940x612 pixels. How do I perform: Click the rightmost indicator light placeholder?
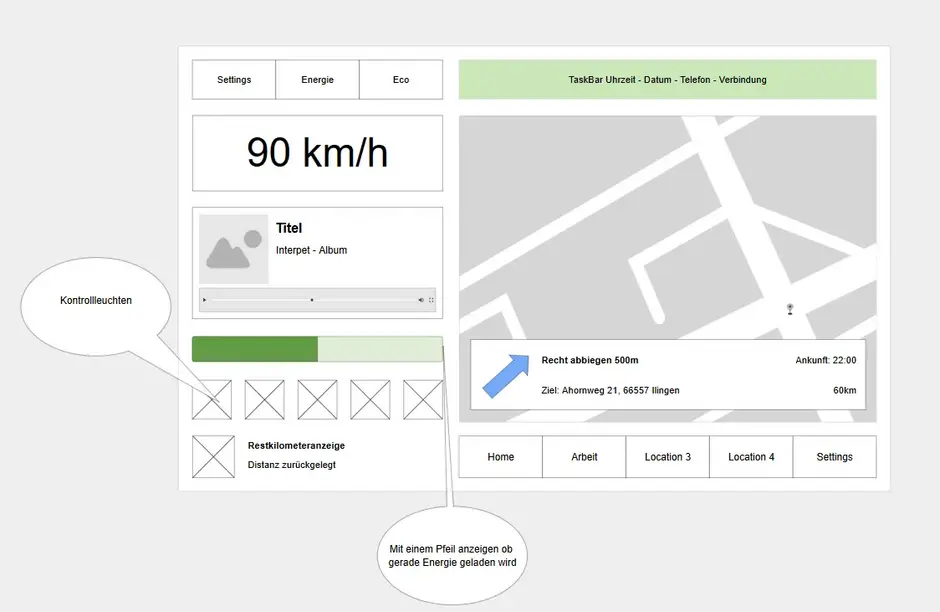coord(423,400)
